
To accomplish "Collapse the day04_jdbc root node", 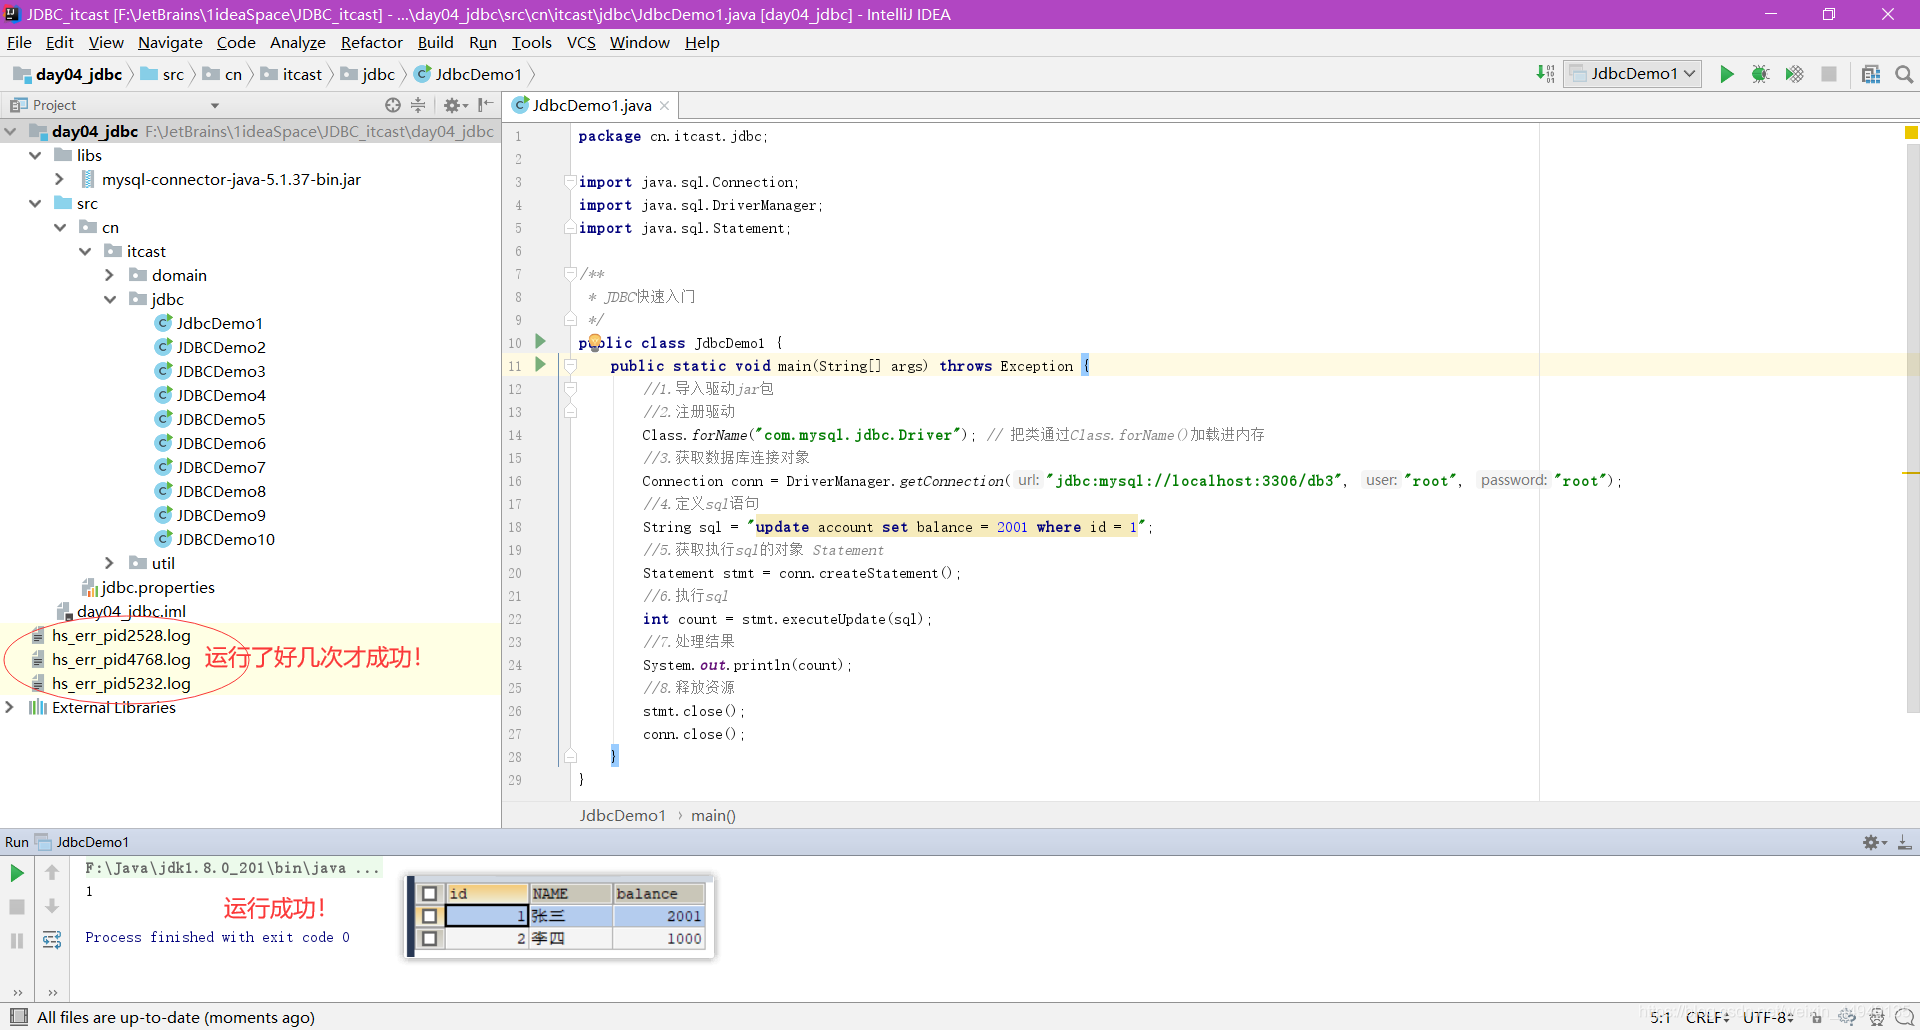I will 11,131.
